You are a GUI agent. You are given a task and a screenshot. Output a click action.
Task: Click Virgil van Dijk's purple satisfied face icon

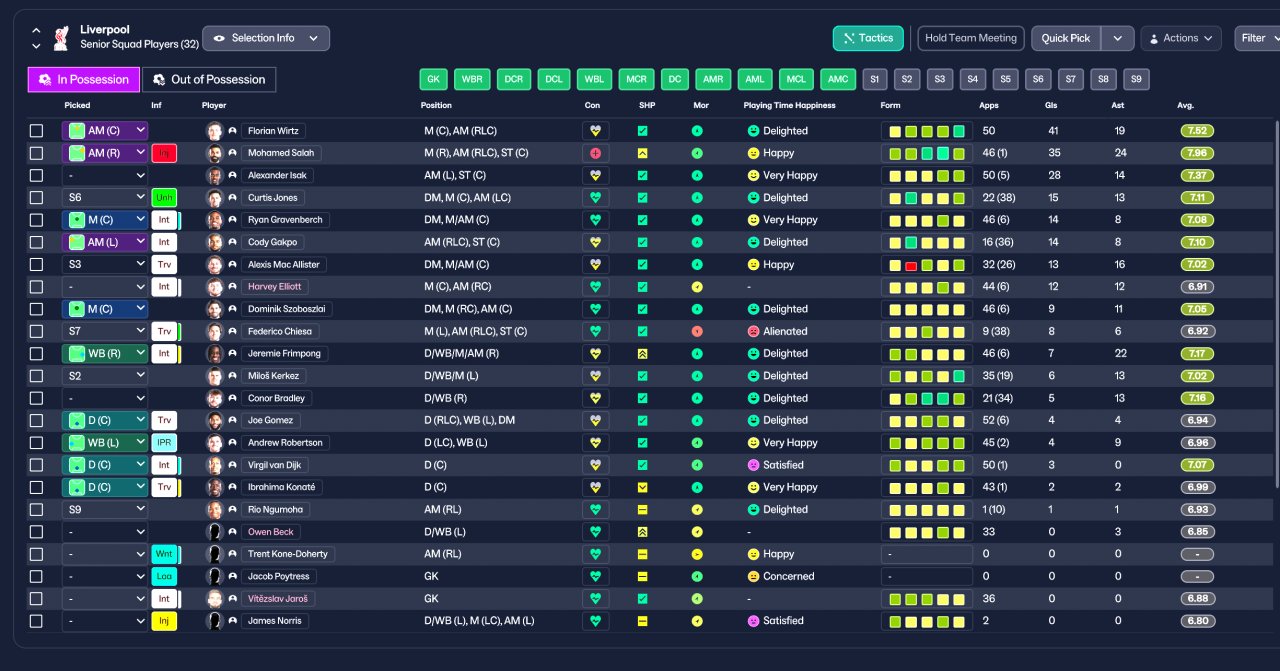point(753,465)
